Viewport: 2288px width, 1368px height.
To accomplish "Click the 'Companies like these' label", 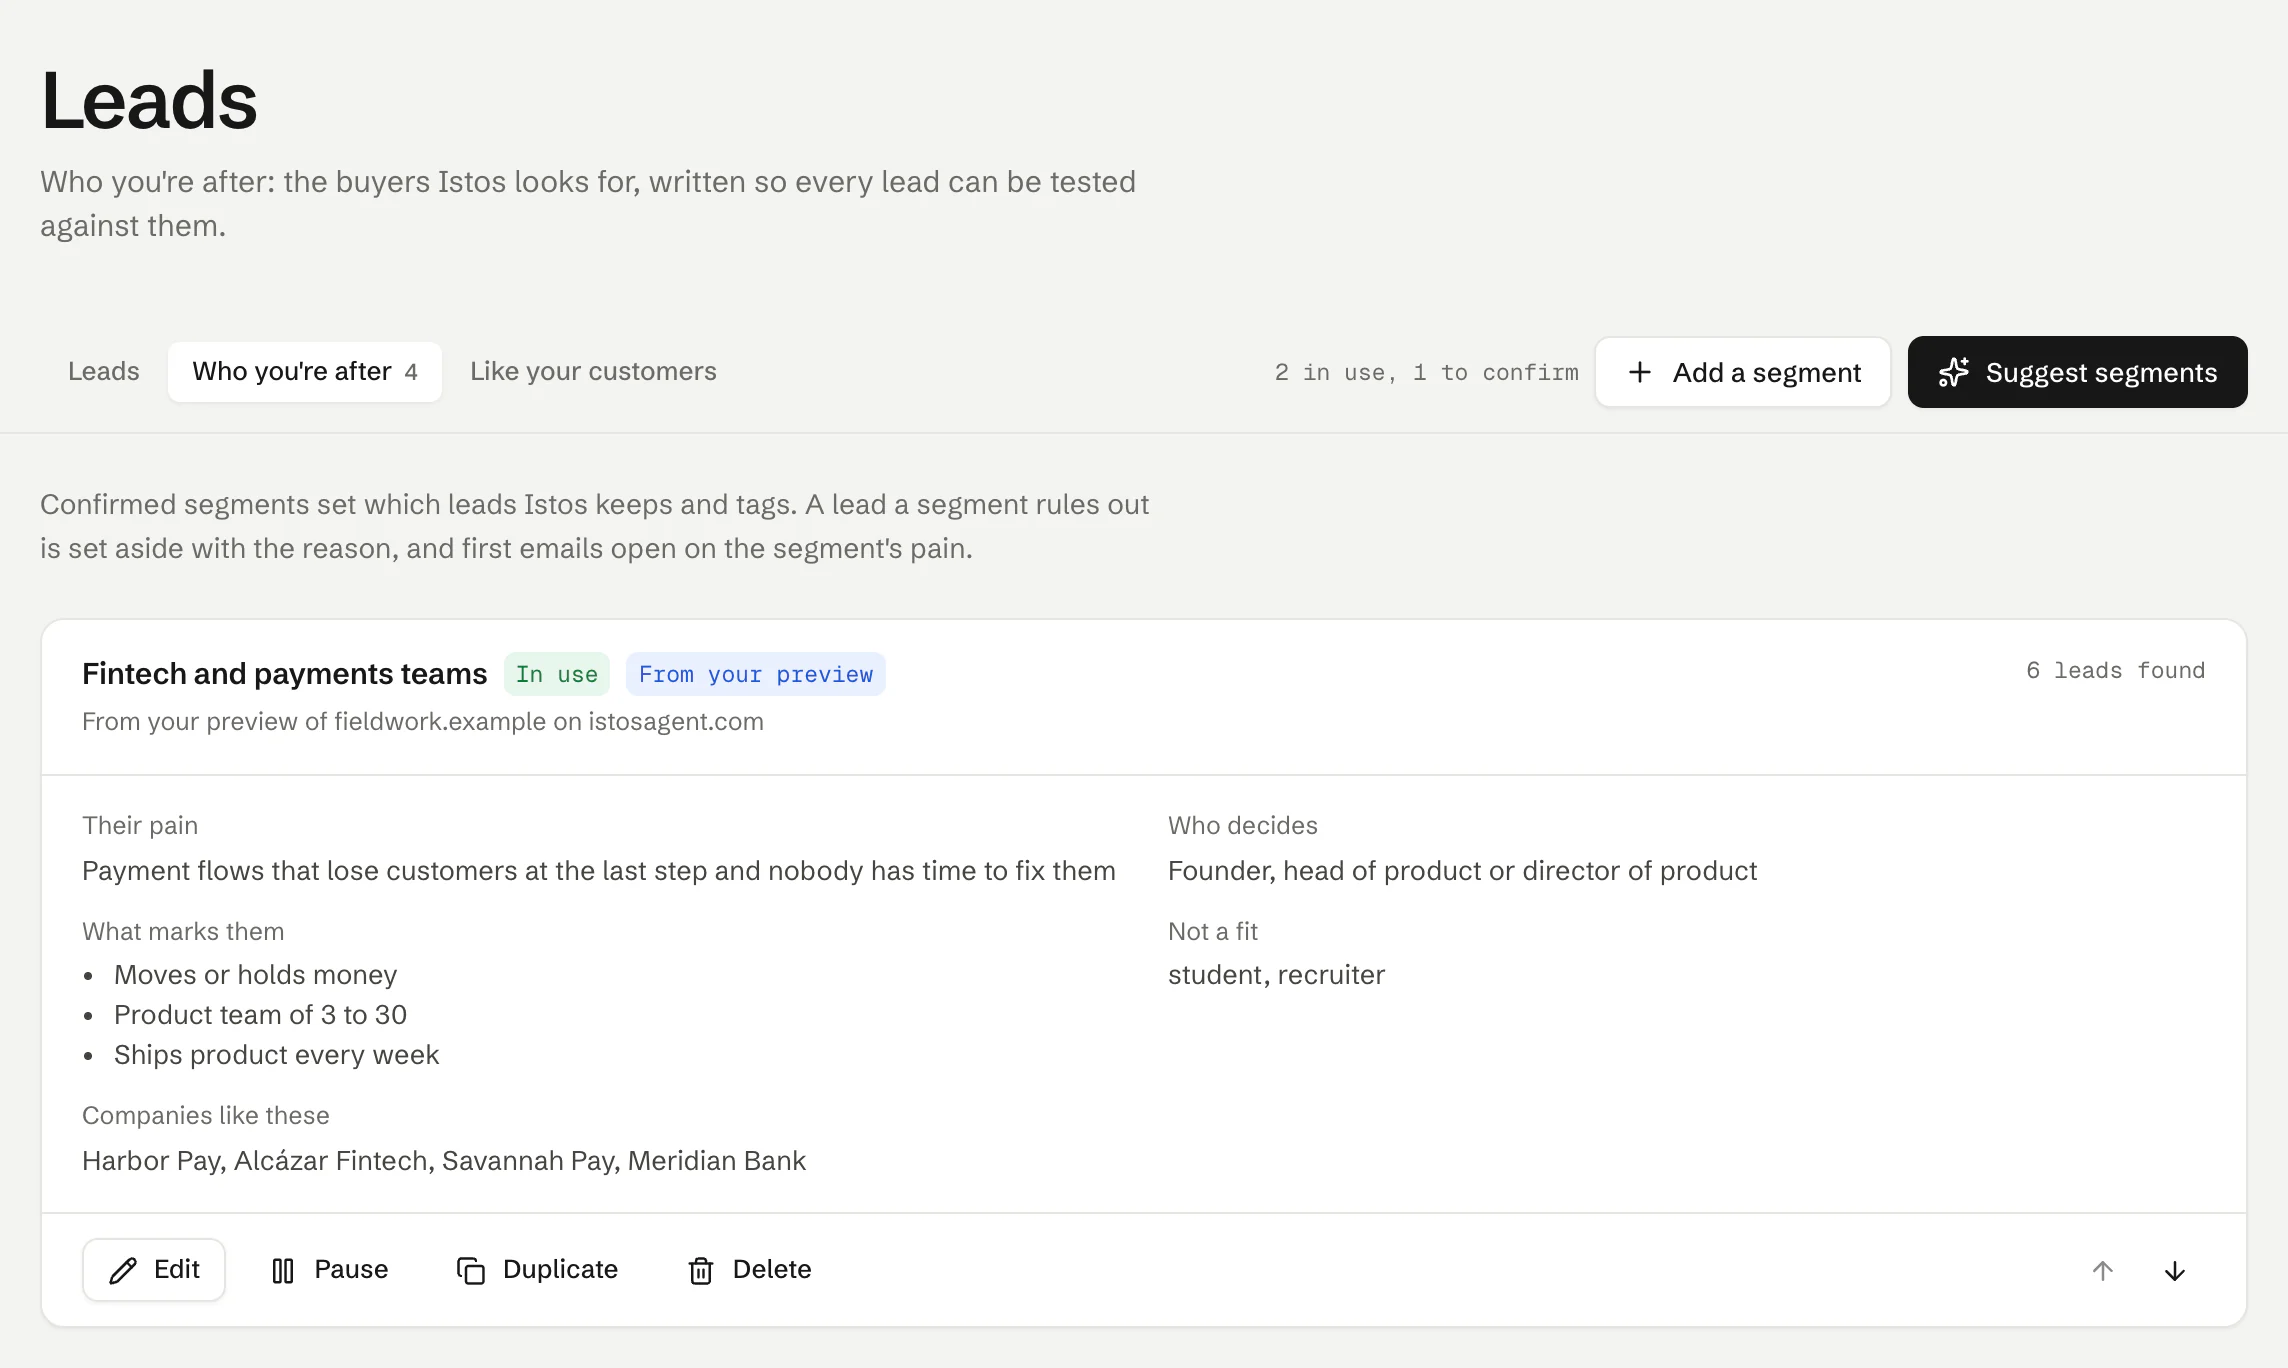I will click(x=205, y=1116).
